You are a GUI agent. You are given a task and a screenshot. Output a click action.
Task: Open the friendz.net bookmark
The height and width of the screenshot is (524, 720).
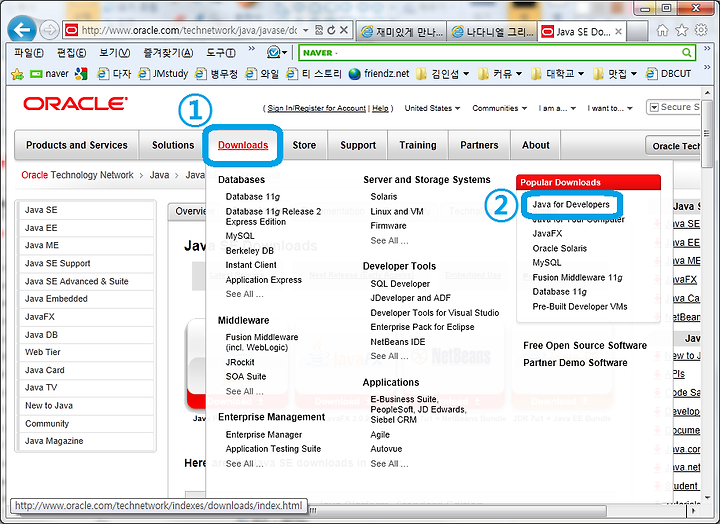379,73
